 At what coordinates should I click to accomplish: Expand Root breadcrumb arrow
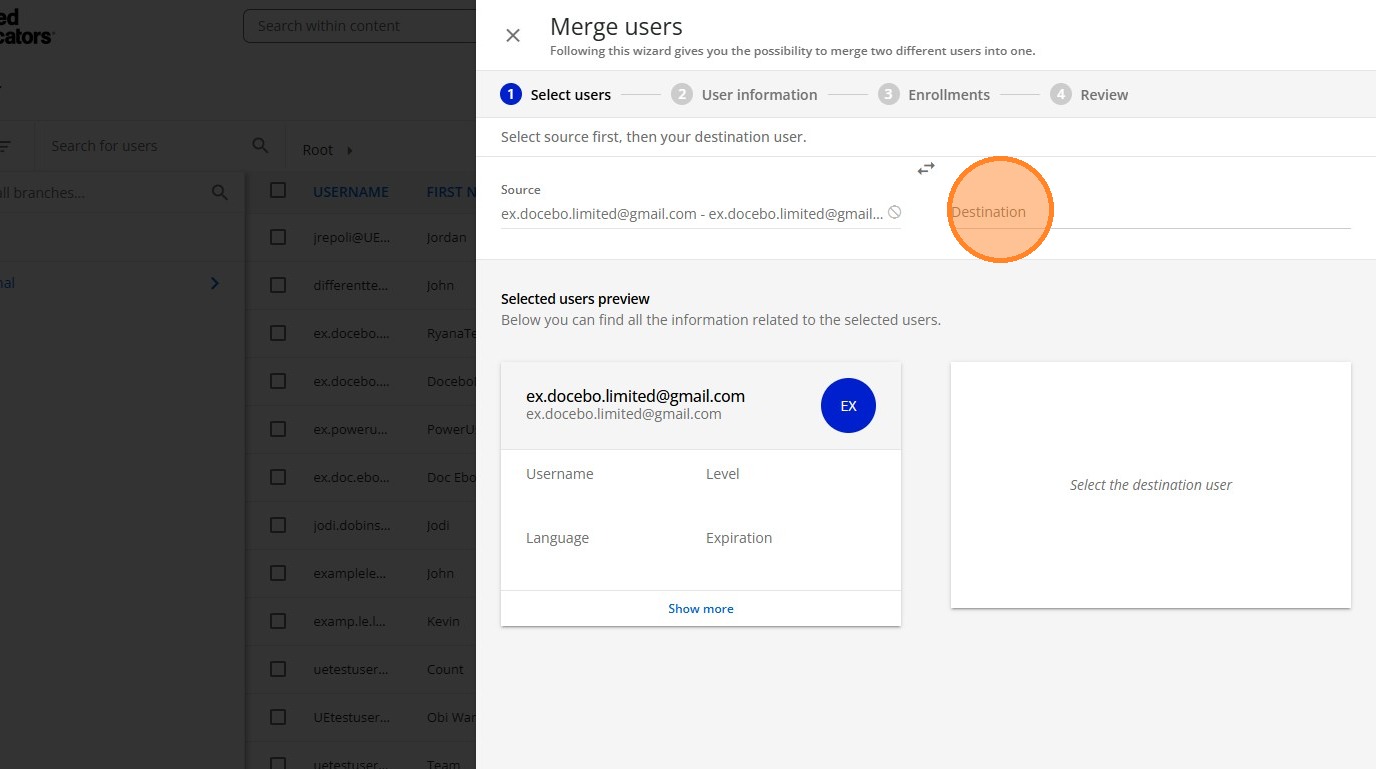(350, 150)
